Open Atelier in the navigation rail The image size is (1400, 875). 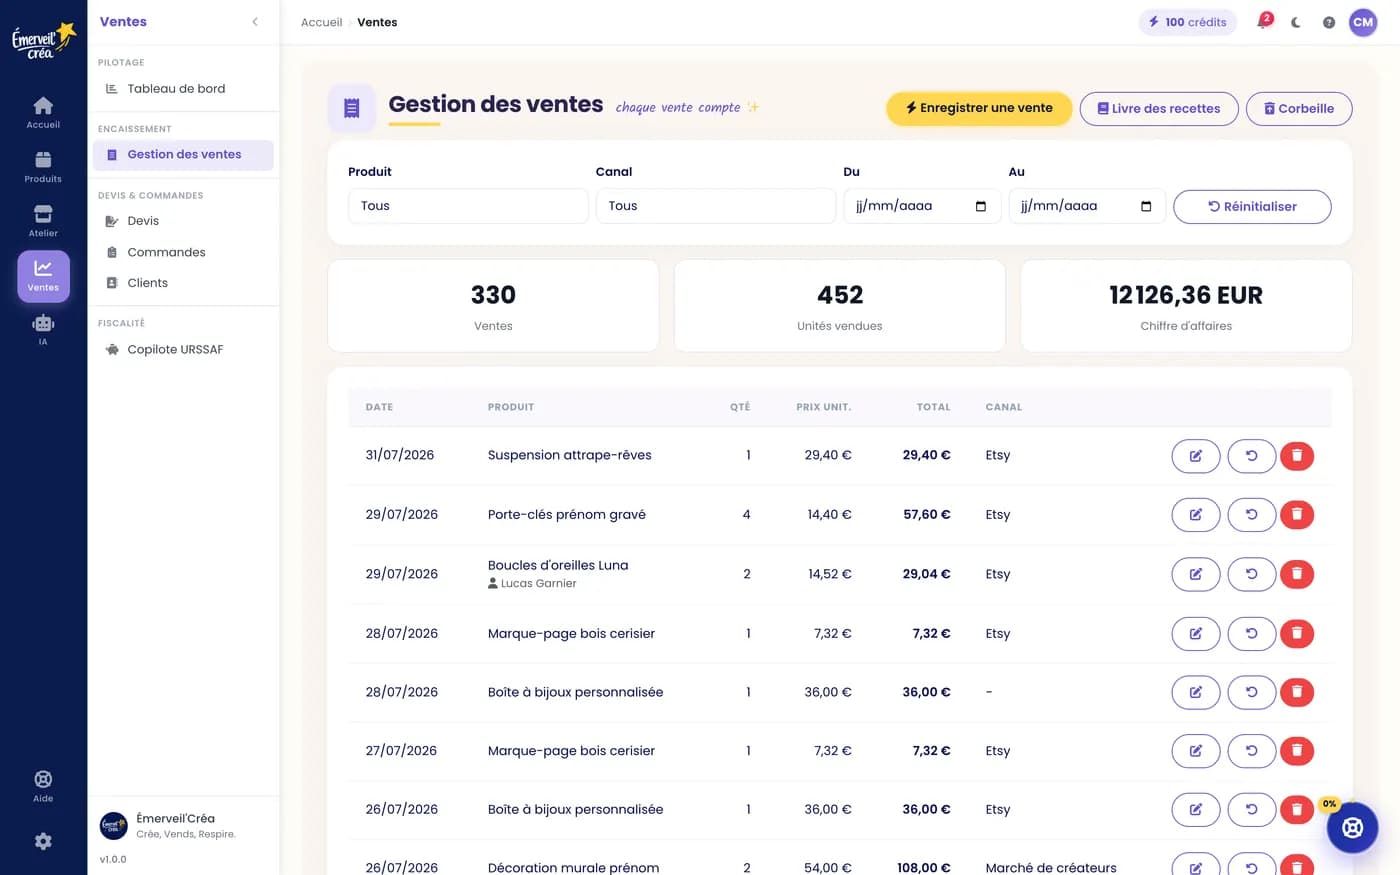pyautogui.click(x=43, y=221)
